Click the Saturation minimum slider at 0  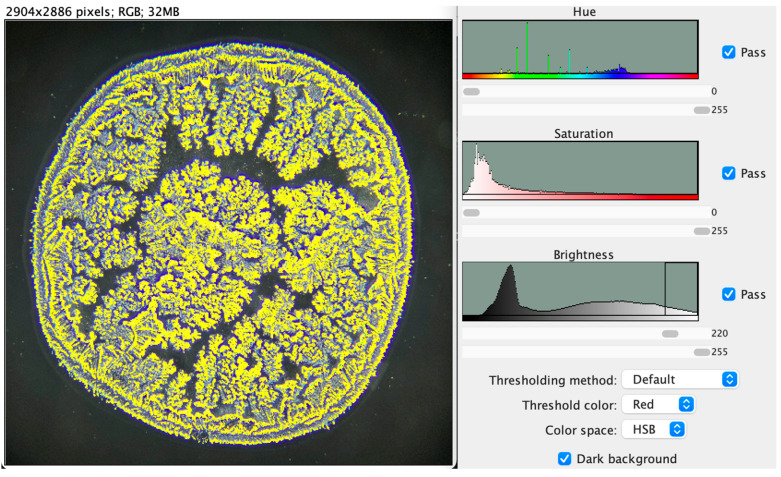471,213
